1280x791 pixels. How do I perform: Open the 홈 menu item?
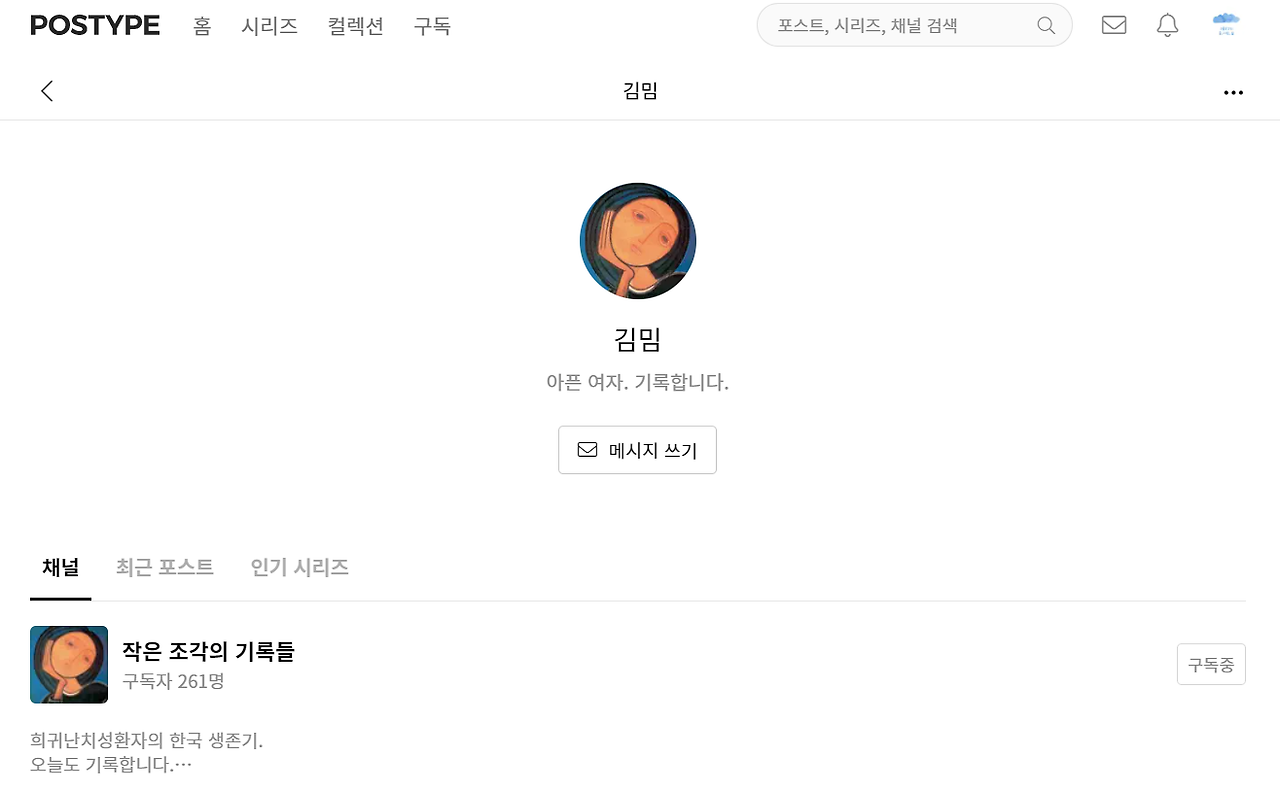(202, 27)
